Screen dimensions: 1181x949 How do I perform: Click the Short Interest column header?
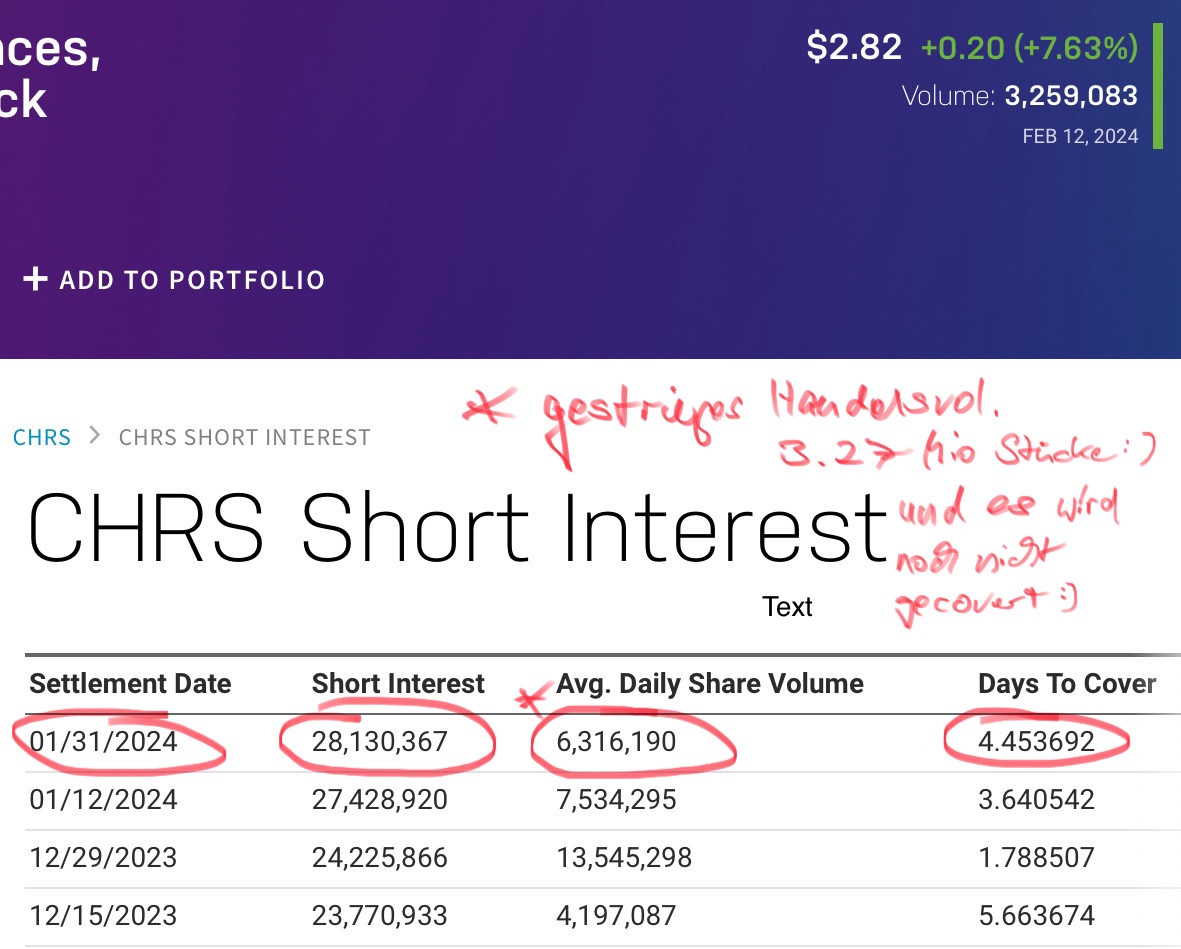(398, 683)
